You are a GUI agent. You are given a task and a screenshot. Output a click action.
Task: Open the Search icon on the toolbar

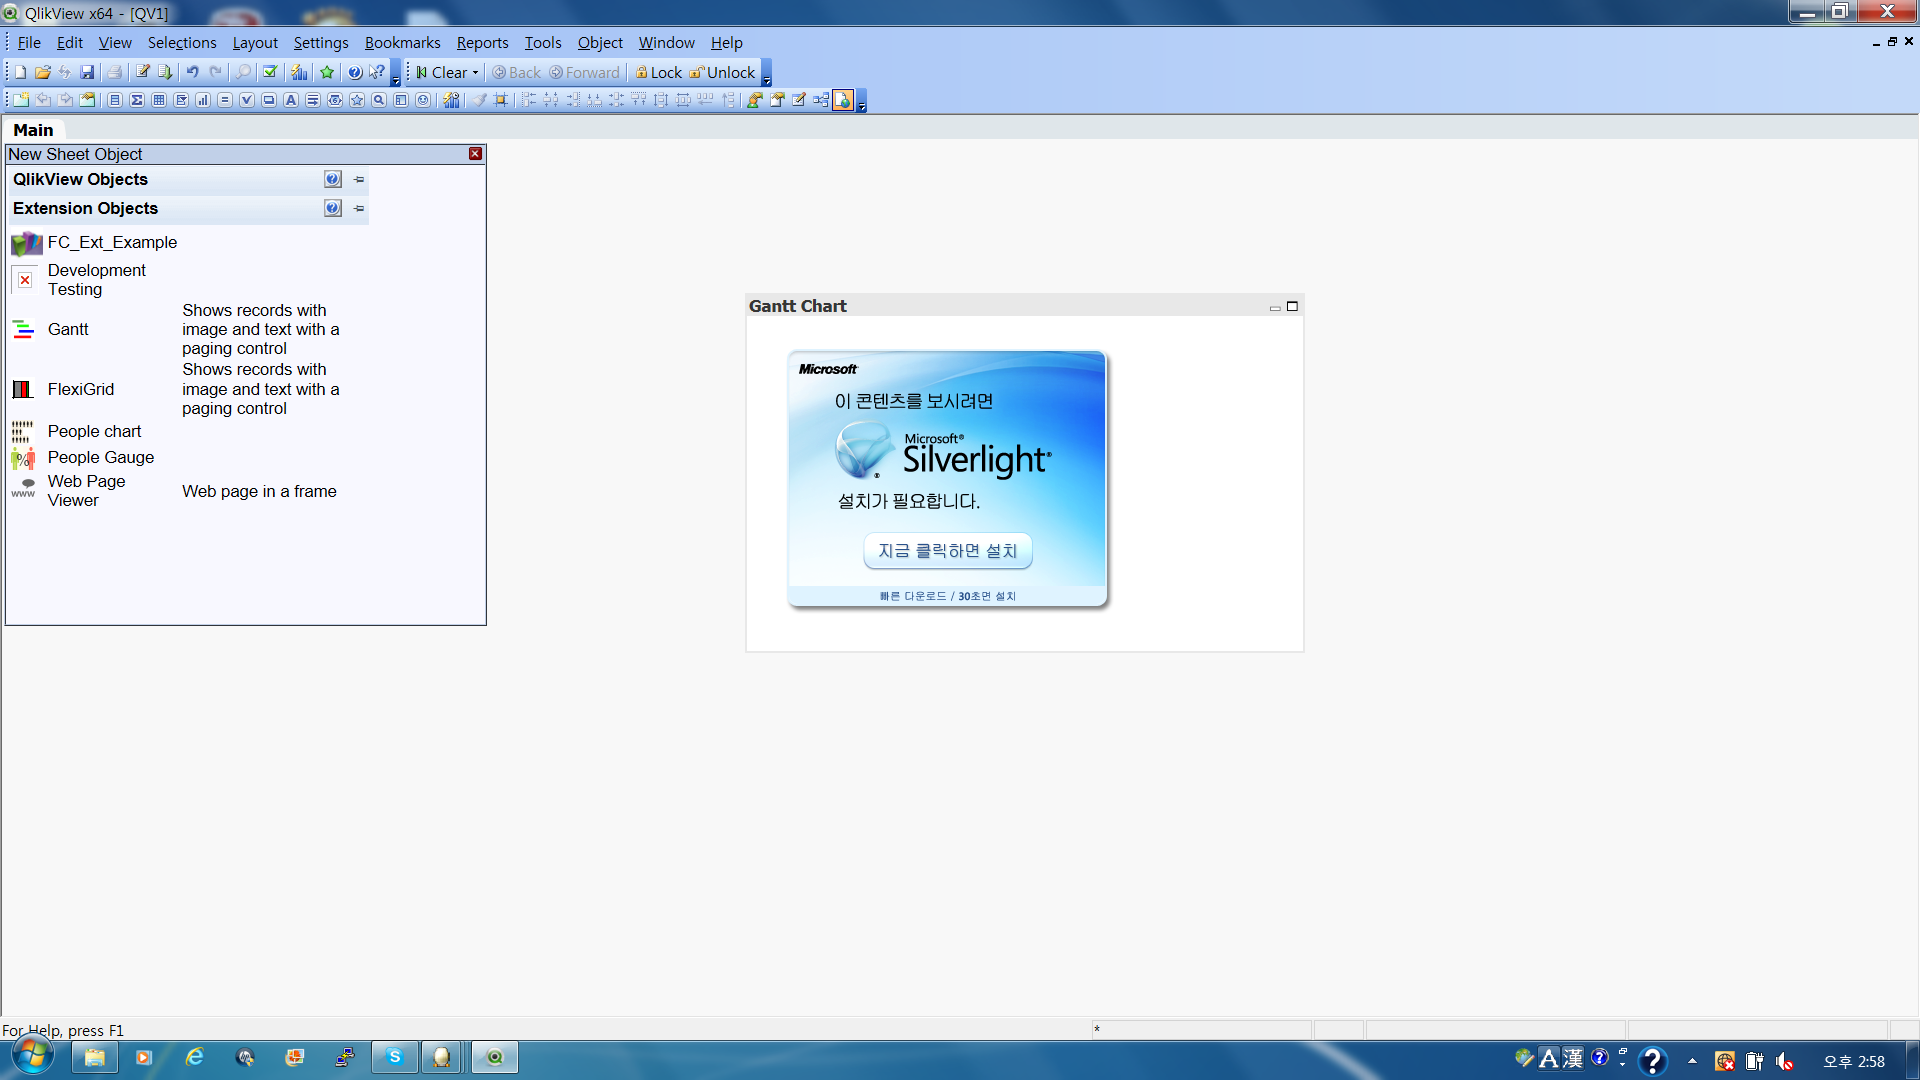click(x=242, y=72)
